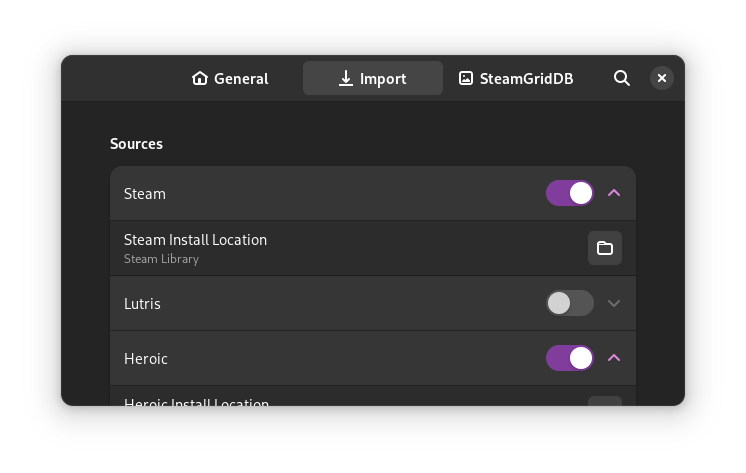Screen dimensions: 746x473
Task: Click the partially visible Heroic folder button
Action: pos(605,401)
